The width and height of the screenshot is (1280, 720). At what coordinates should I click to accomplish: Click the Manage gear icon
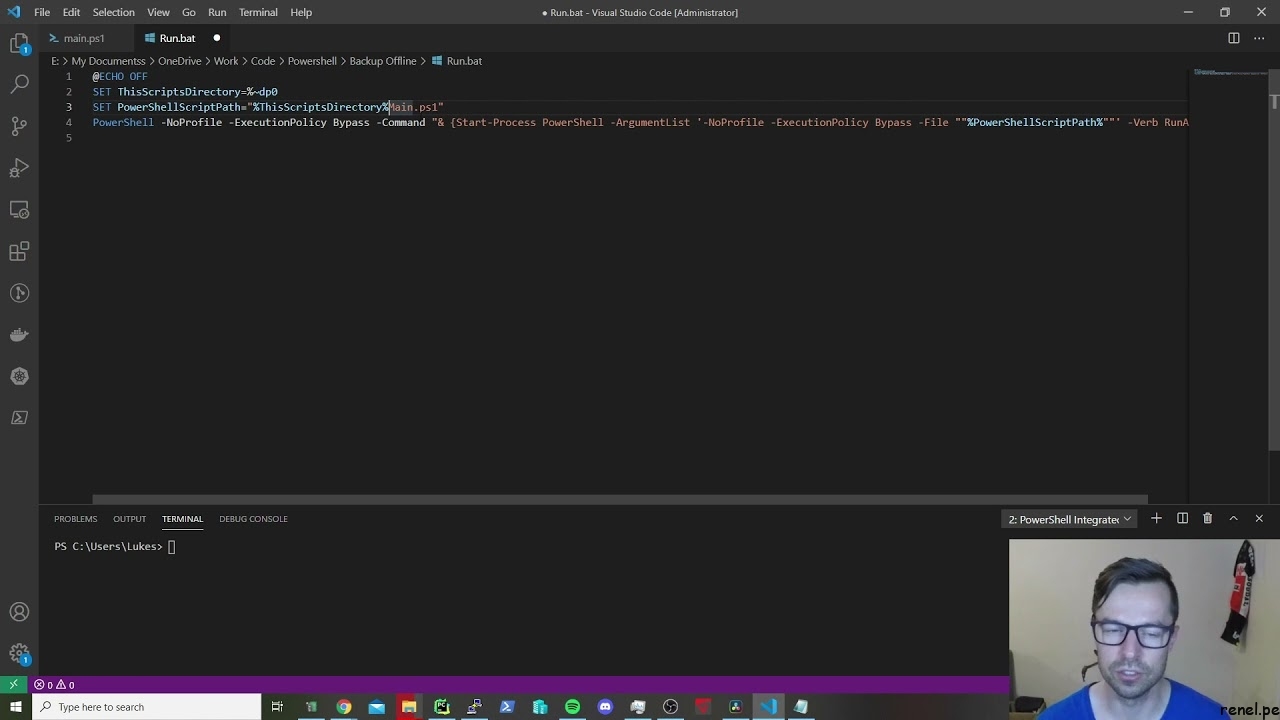pyautogui.click(x=19, y=654)
